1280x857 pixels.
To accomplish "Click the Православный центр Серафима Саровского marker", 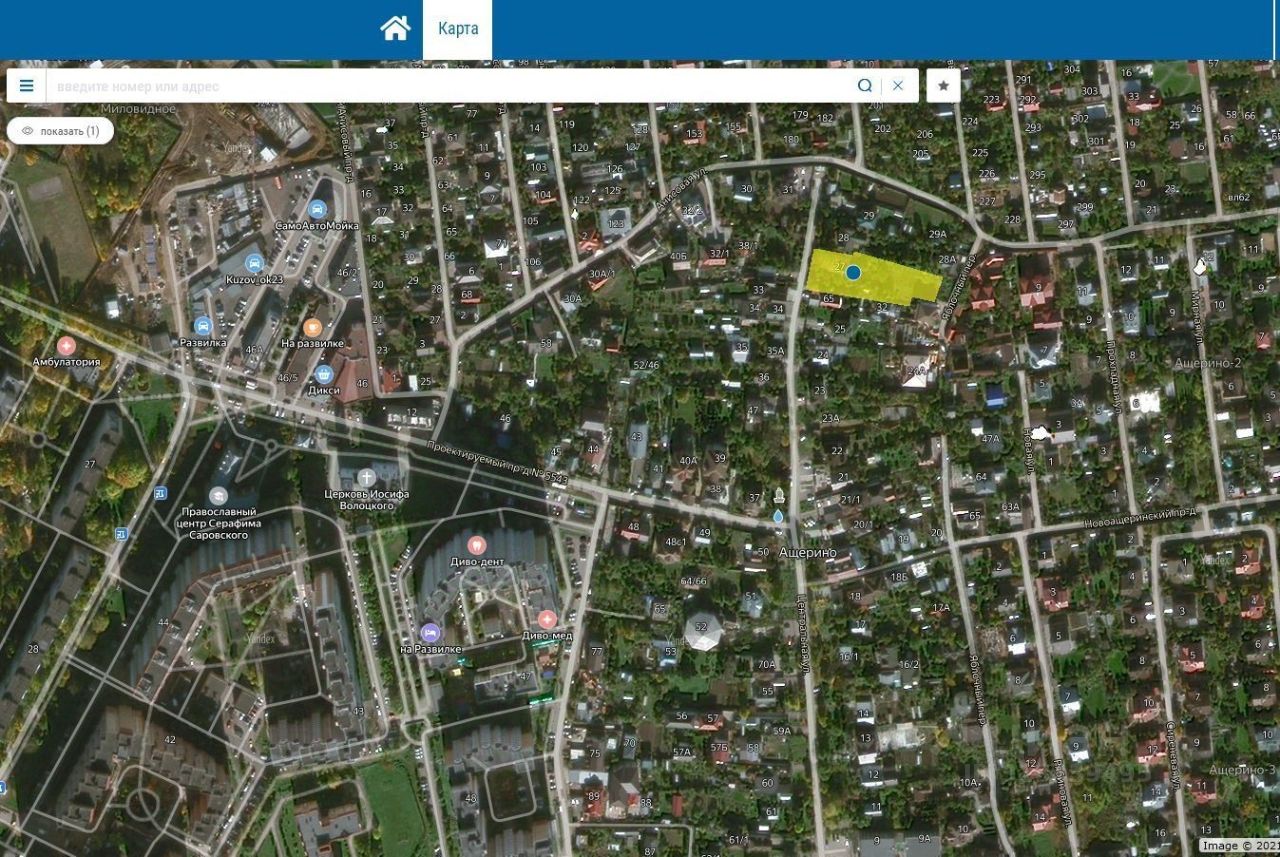I will pyautogui.click(x=218, y=495).
